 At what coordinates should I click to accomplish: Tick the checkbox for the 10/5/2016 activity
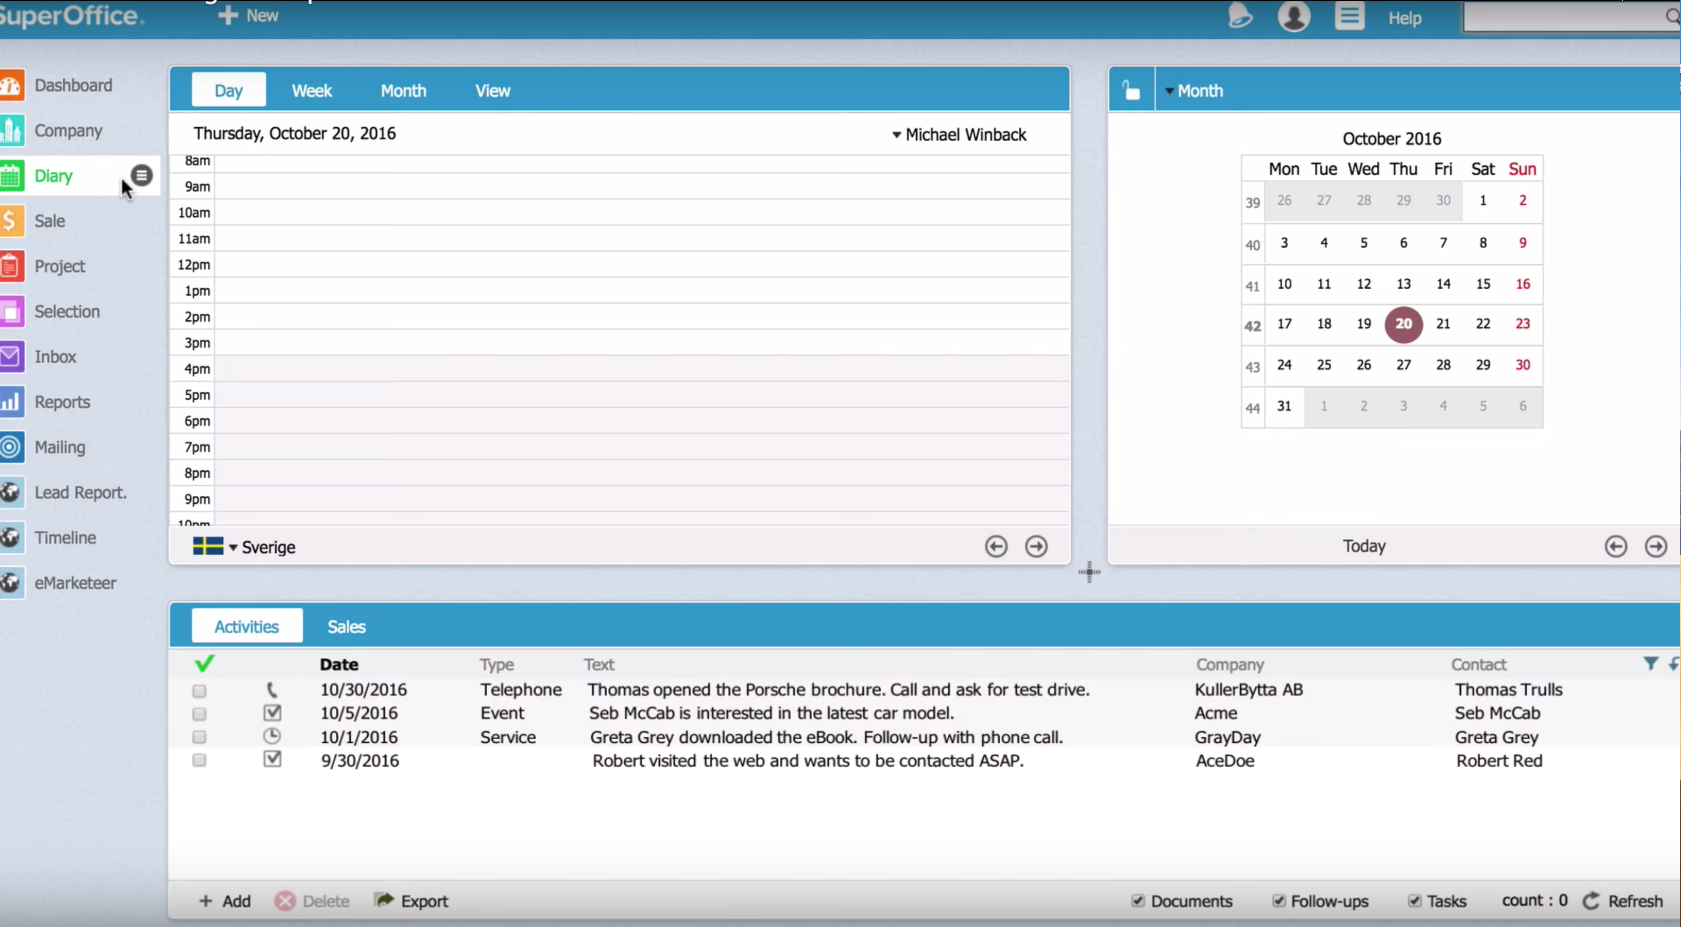pos(199,714)
